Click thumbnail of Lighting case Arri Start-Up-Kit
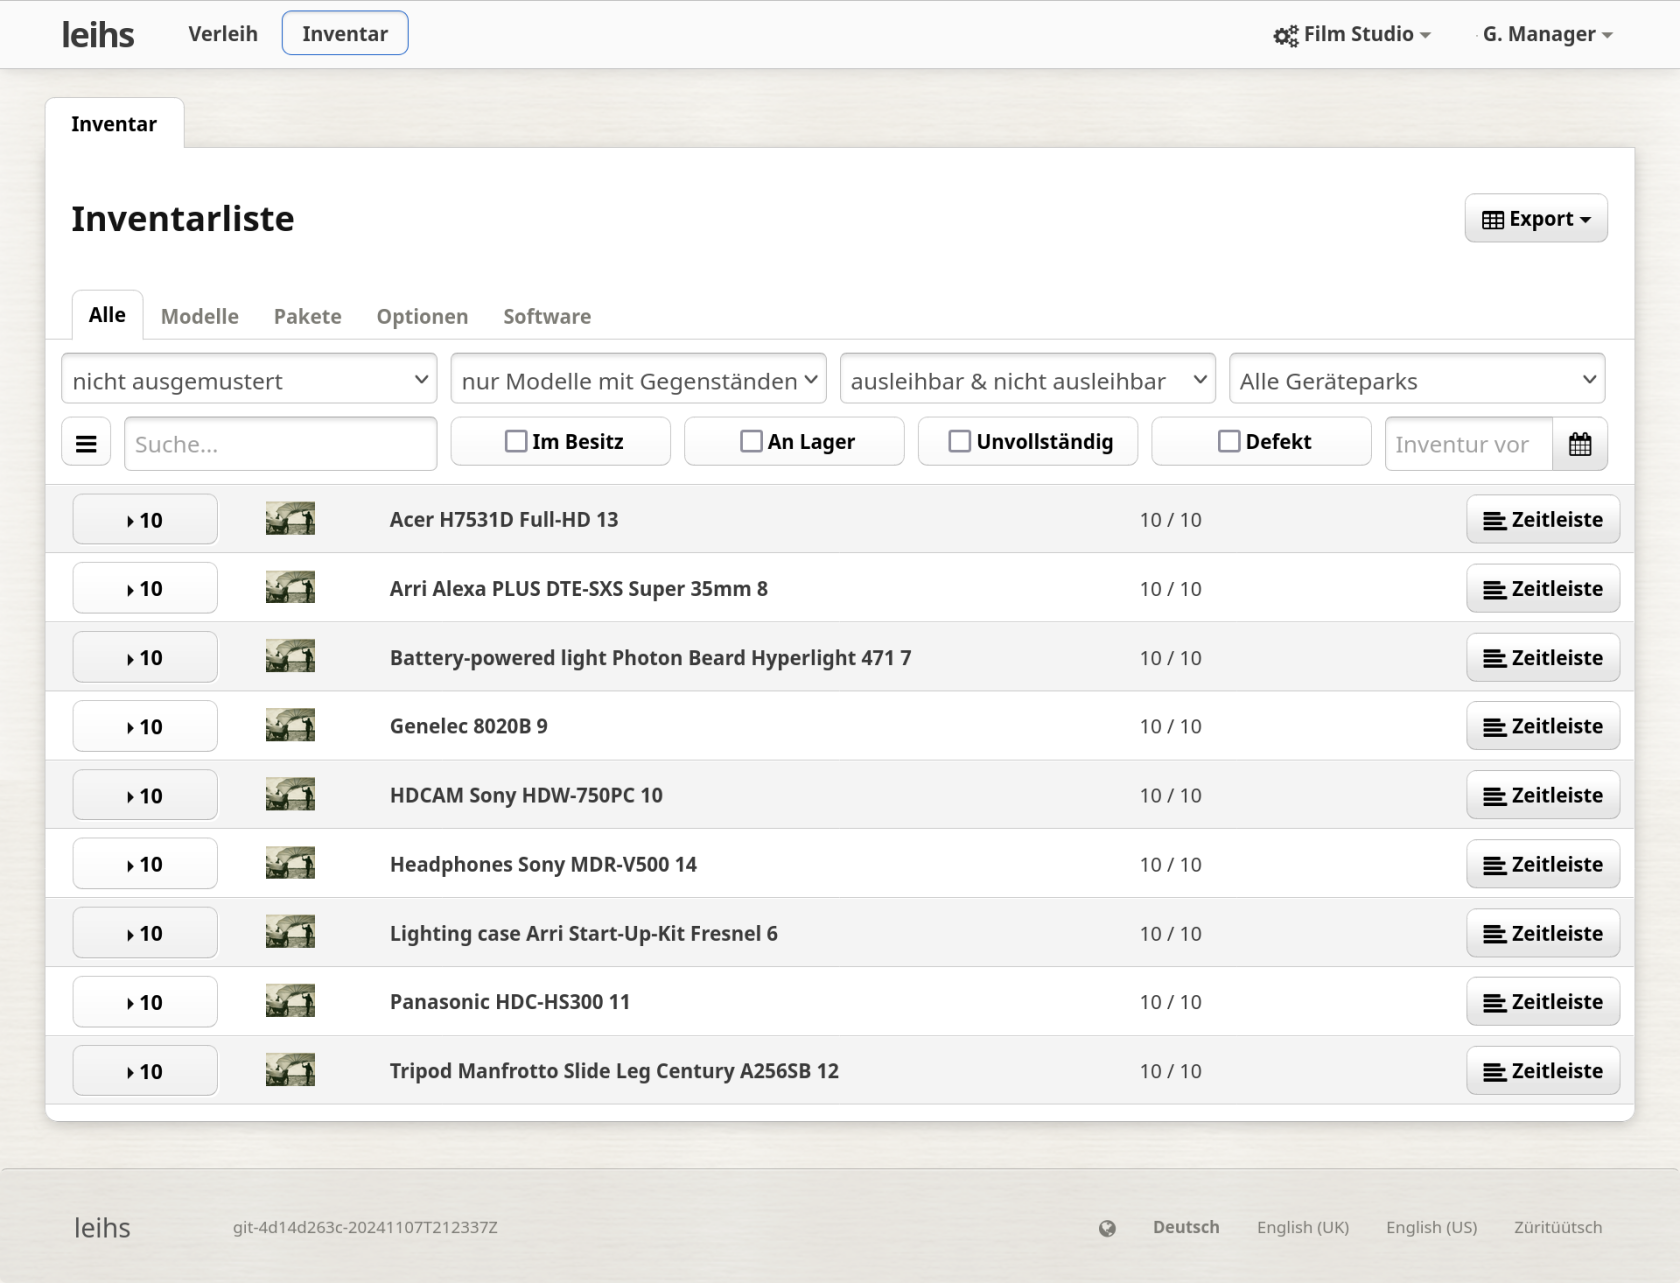 pos(290,933)
